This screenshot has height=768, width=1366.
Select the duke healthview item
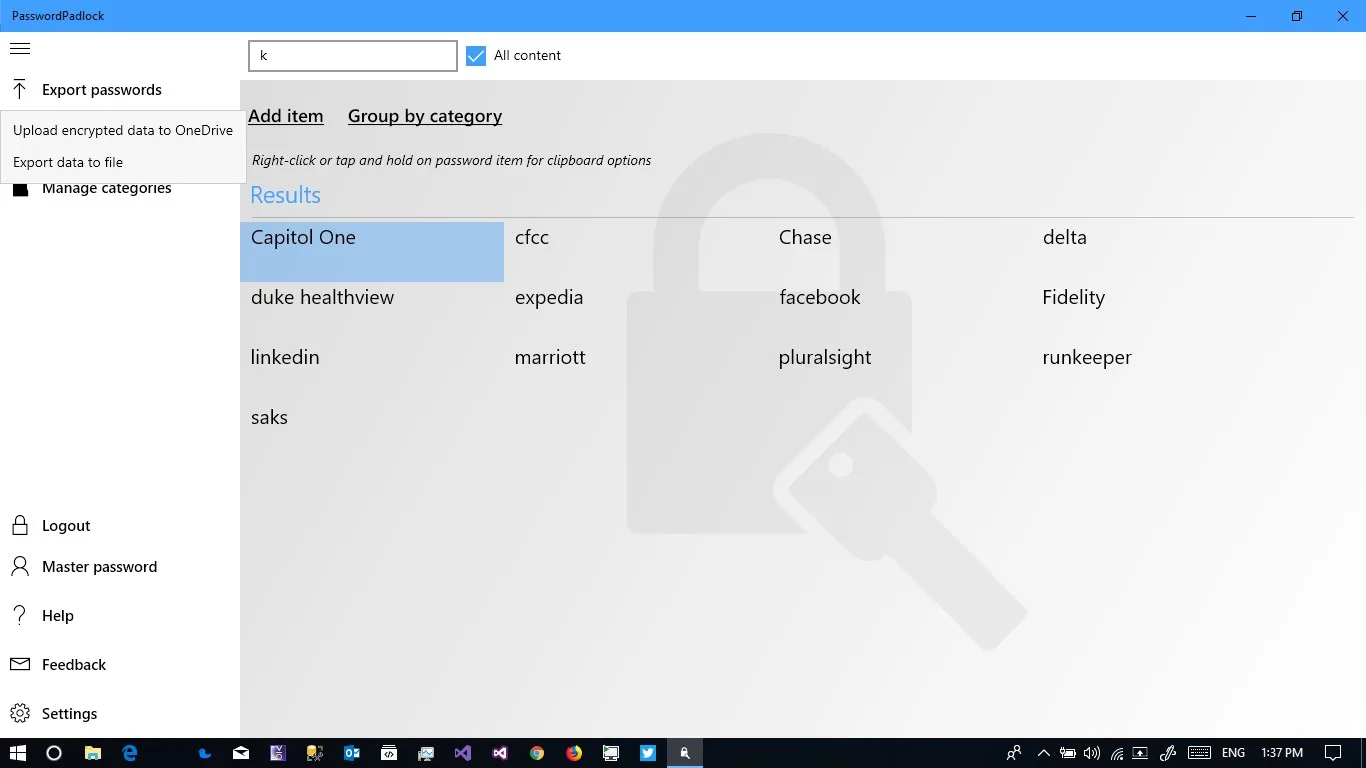(x=372, y=312)
